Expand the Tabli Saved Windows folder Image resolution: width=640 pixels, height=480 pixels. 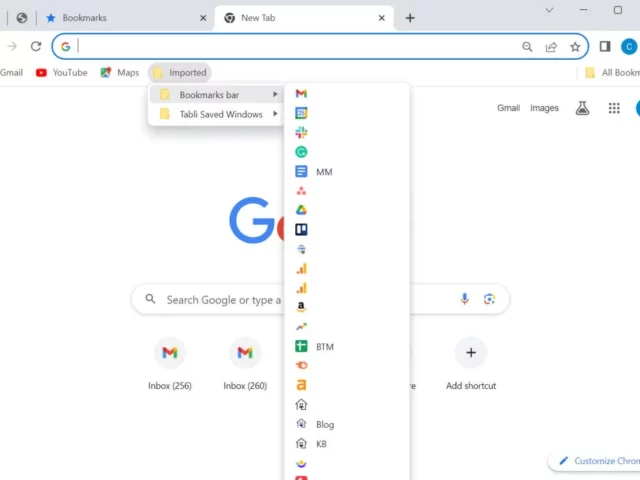click(216, 114)
